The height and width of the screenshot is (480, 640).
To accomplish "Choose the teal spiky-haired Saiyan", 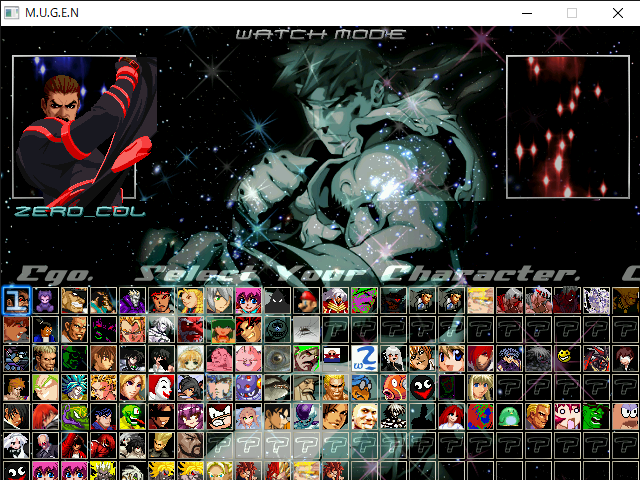I will [x=74, y=388].
